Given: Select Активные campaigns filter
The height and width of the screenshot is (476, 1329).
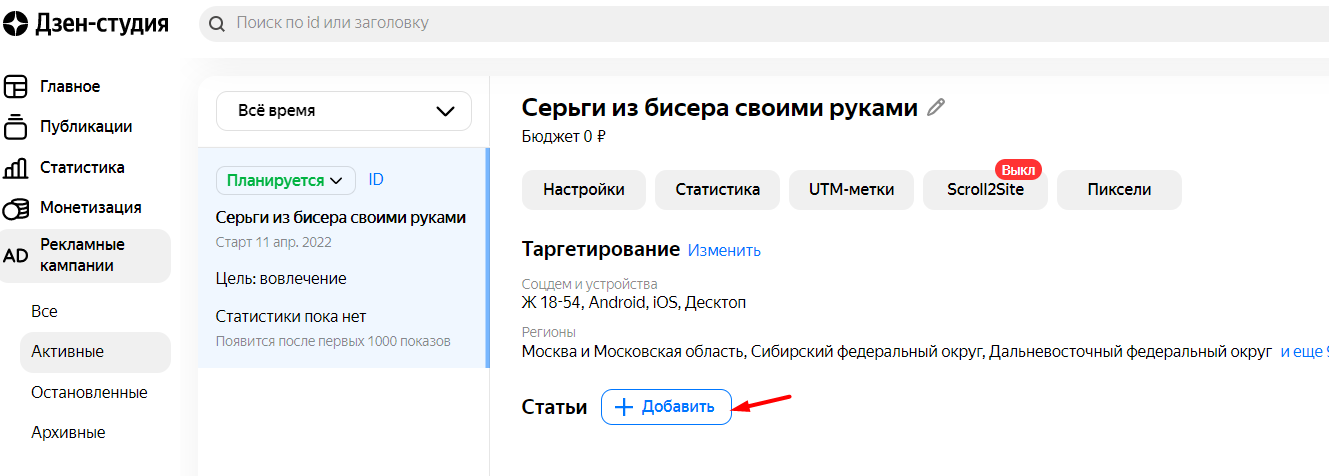Looking at the screenshot, I should [95, 352].
